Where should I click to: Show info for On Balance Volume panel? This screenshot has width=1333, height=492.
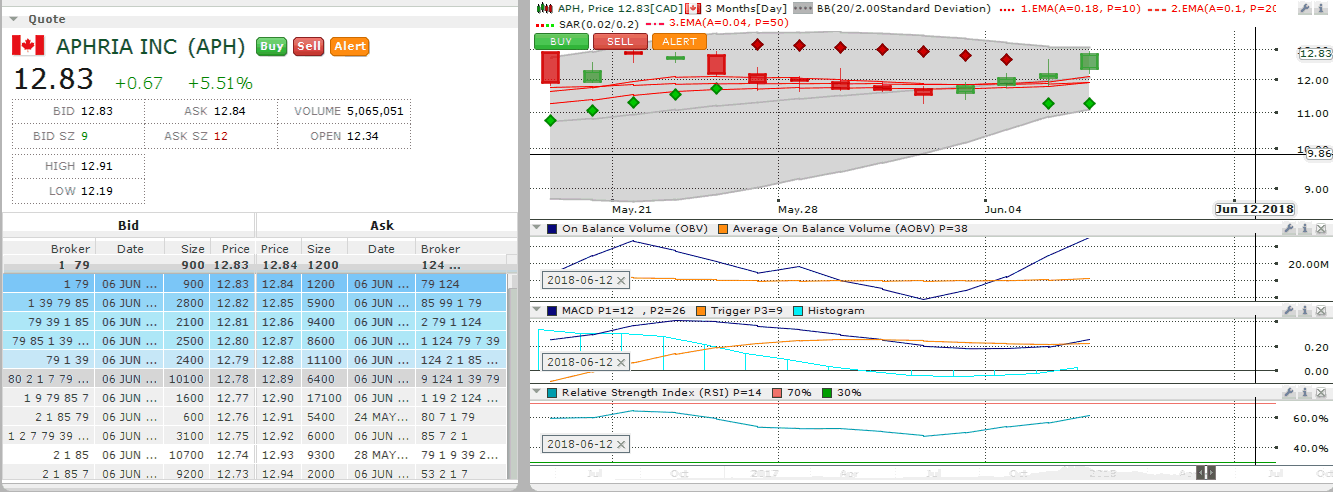coord(1304,228)
